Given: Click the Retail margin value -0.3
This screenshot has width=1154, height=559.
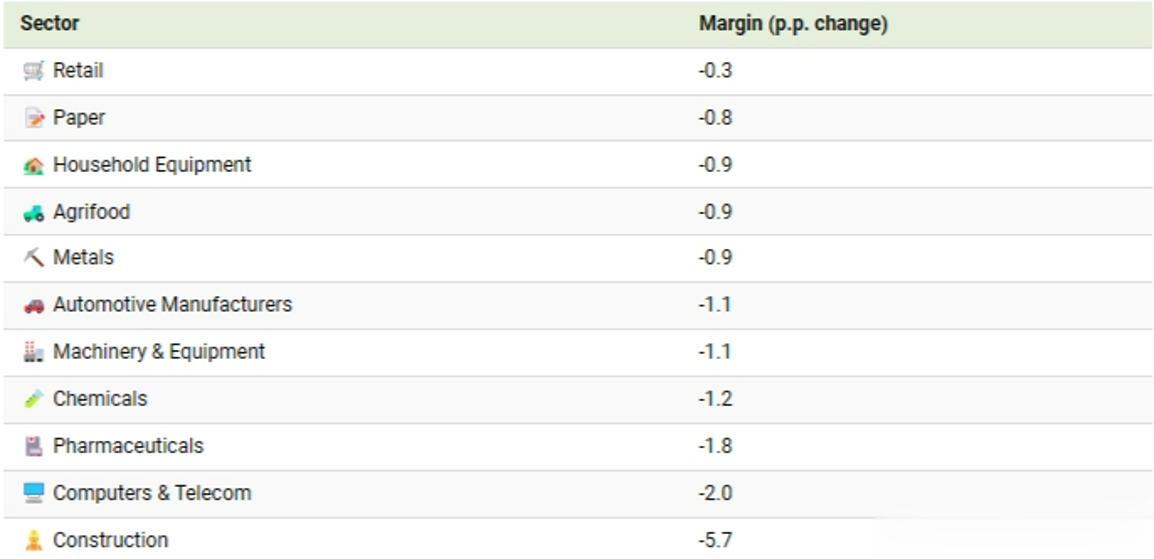Looking at the screenshot, I should tap(715, 71).
